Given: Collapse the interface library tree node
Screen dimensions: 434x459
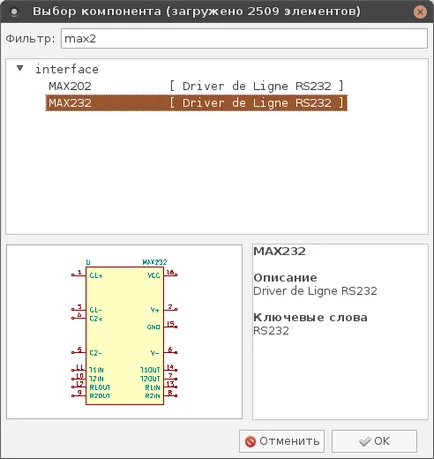Looking at the screenshot, I should coord(20,68).
